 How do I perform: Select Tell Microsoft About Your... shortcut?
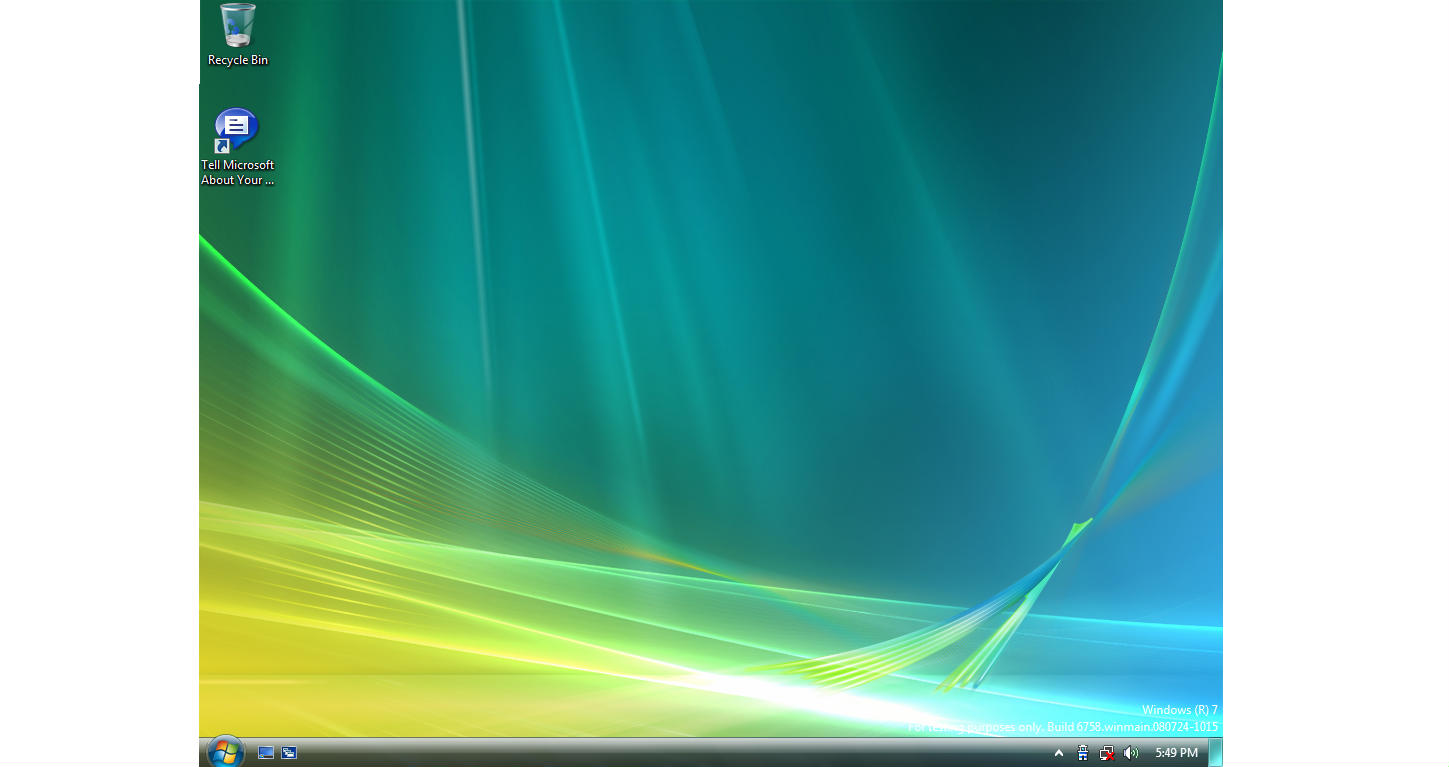point(237,146)
